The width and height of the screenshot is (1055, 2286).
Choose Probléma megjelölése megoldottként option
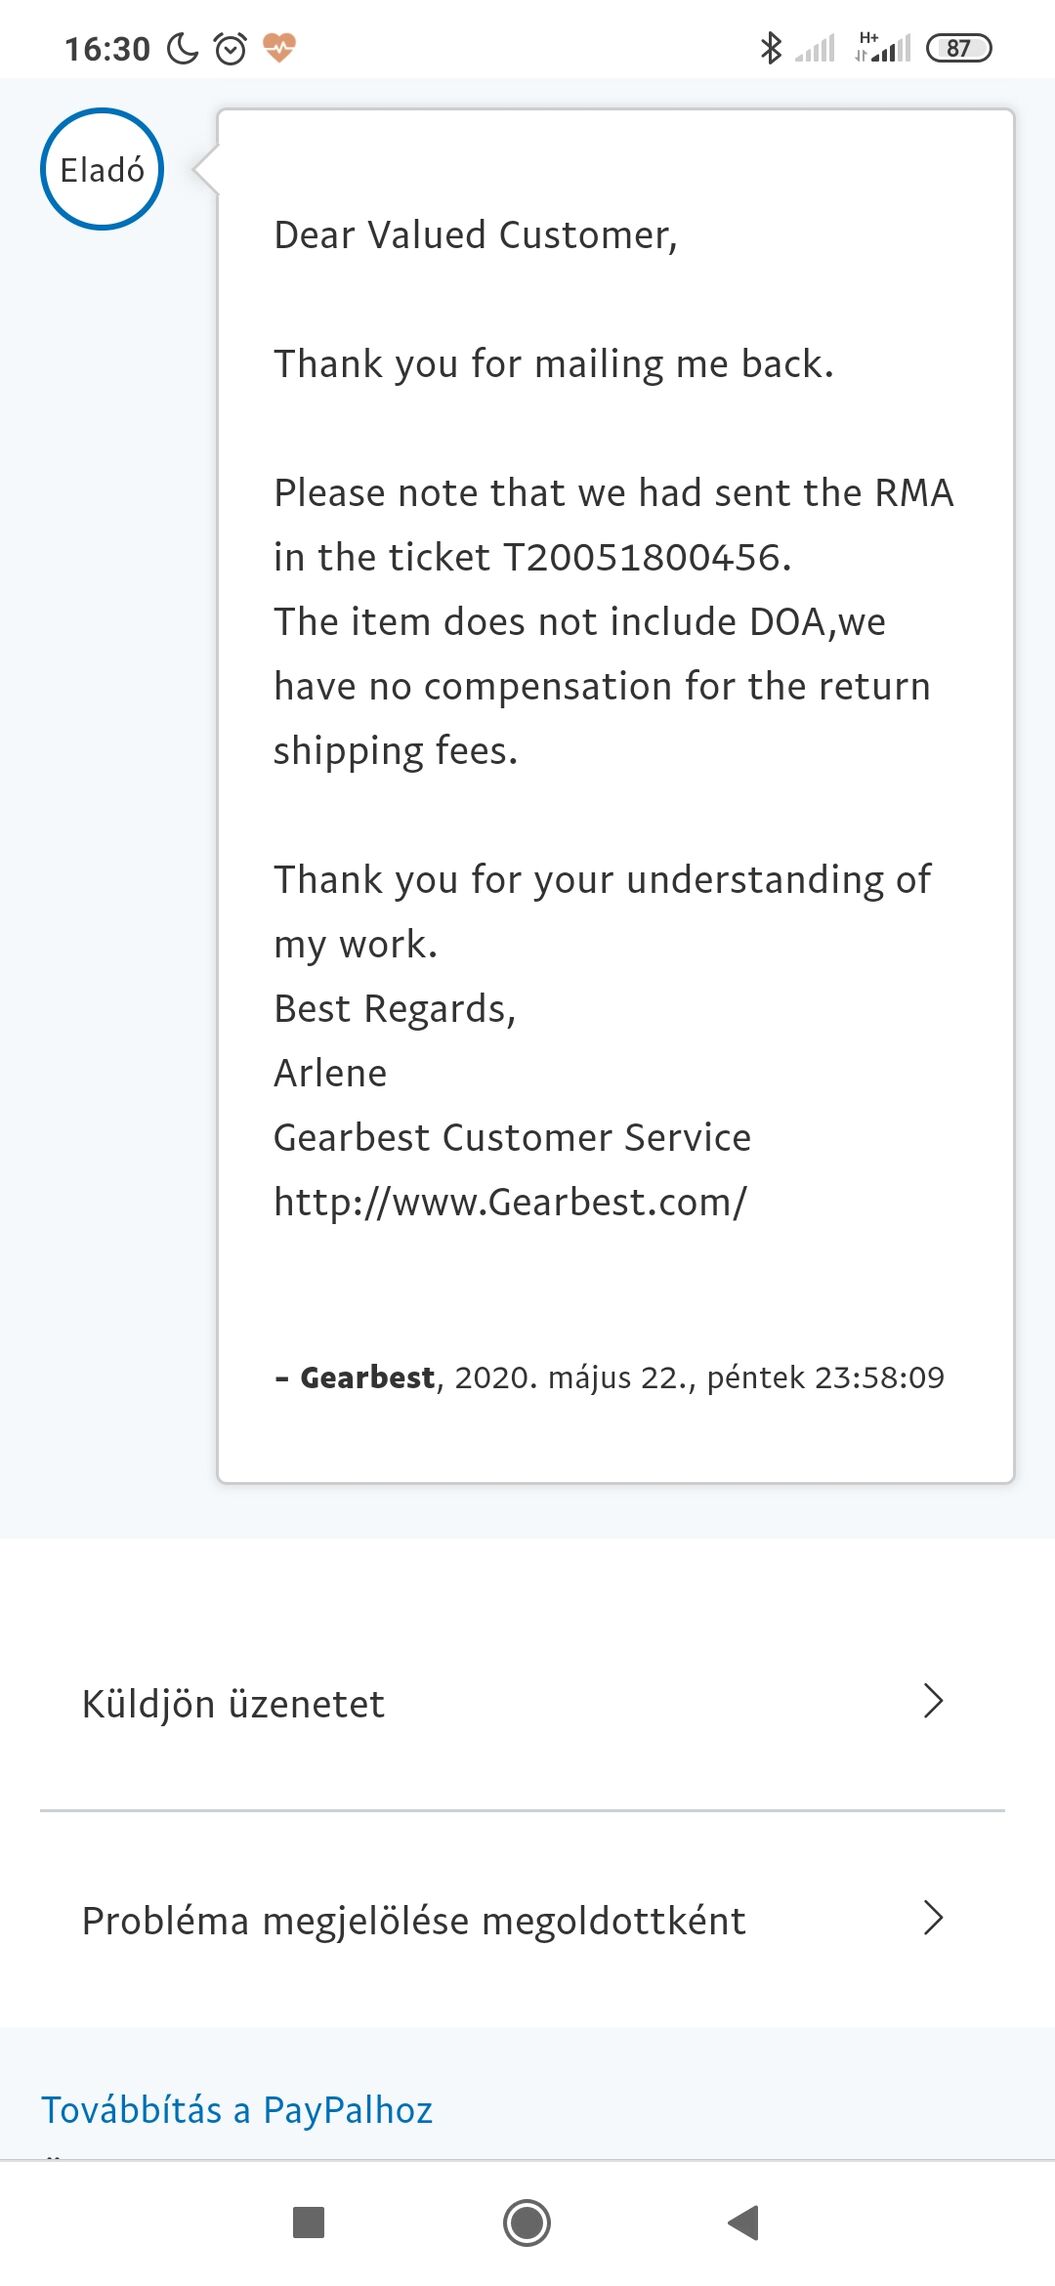(413, 1921)
